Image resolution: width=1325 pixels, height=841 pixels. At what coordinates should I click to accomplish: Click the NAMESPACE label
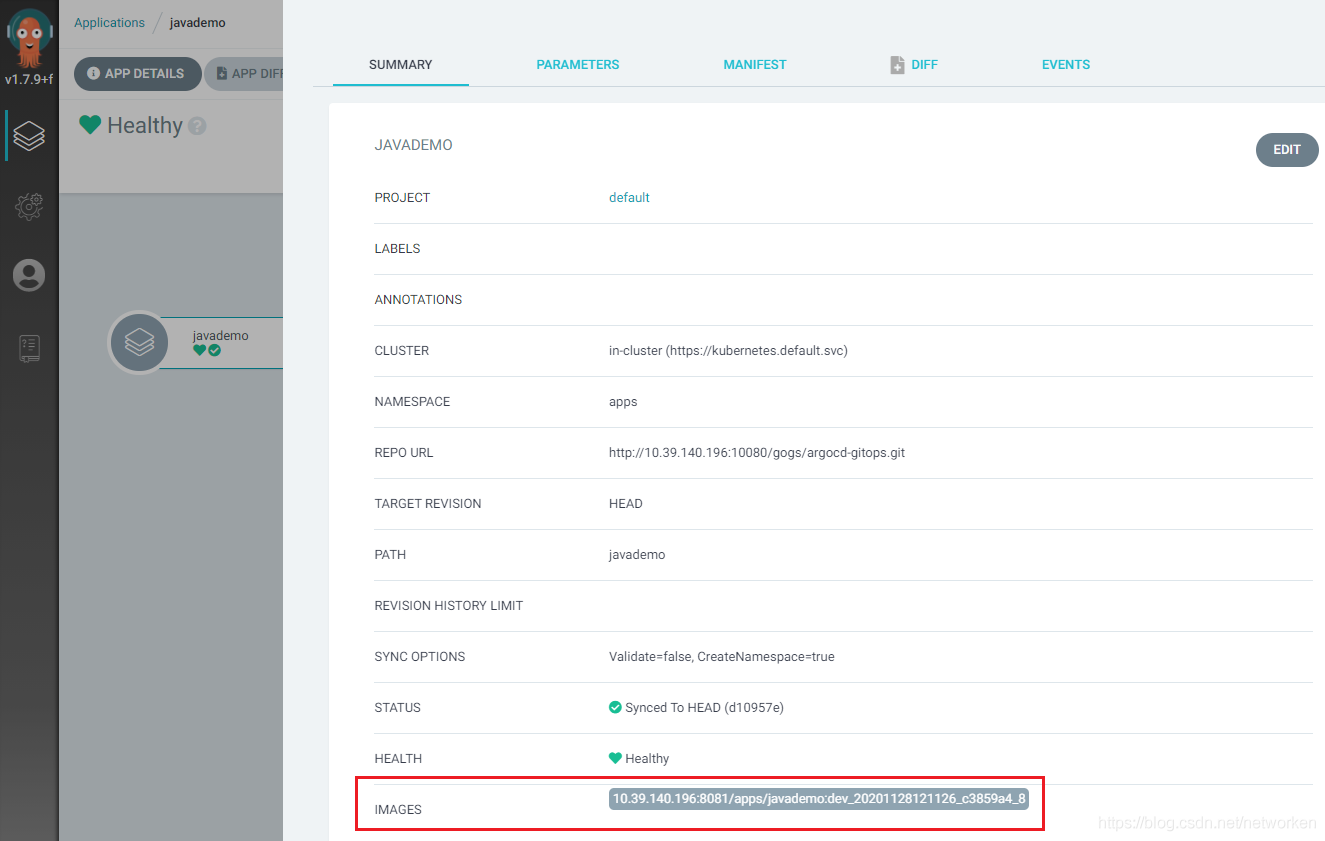pos(412,401)
